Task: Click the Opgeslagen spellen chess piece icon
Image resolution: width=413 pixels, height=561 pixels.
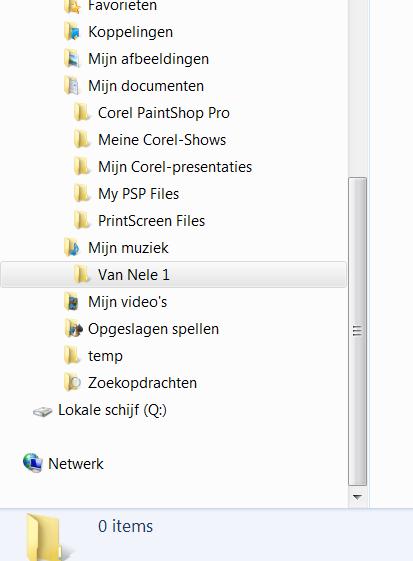Action: (73, 329)
